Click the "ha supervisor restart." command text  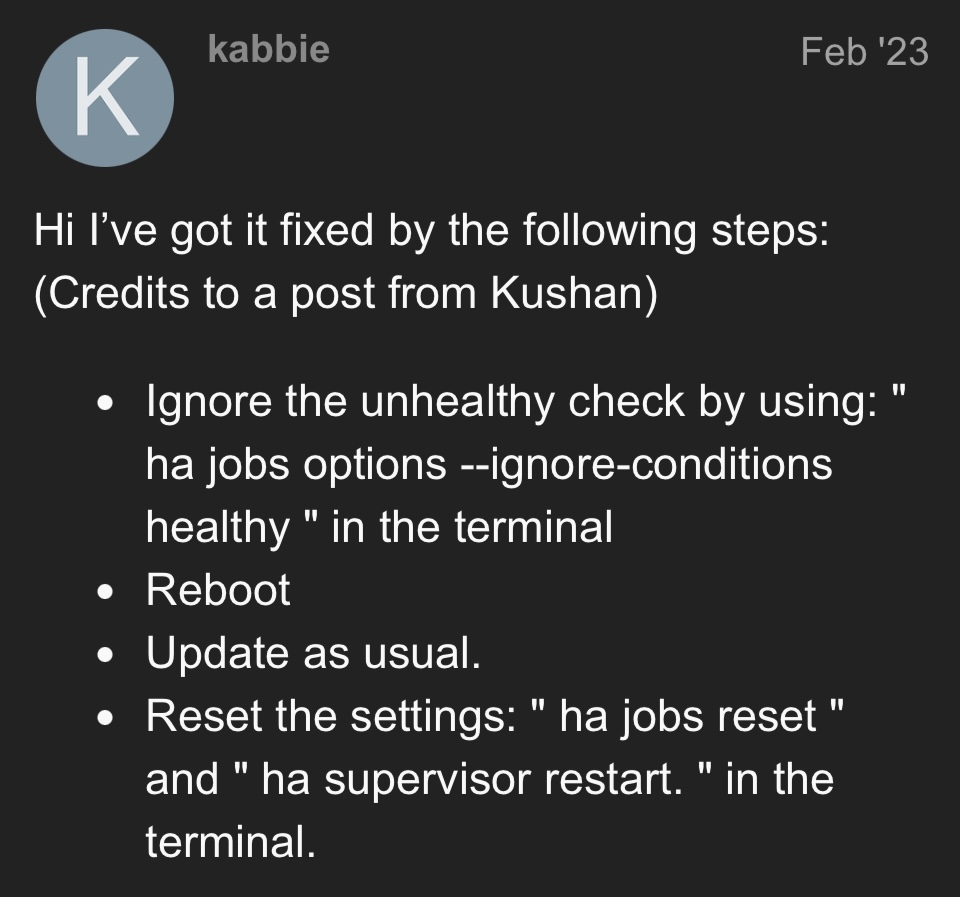click(x=472, y=779)
